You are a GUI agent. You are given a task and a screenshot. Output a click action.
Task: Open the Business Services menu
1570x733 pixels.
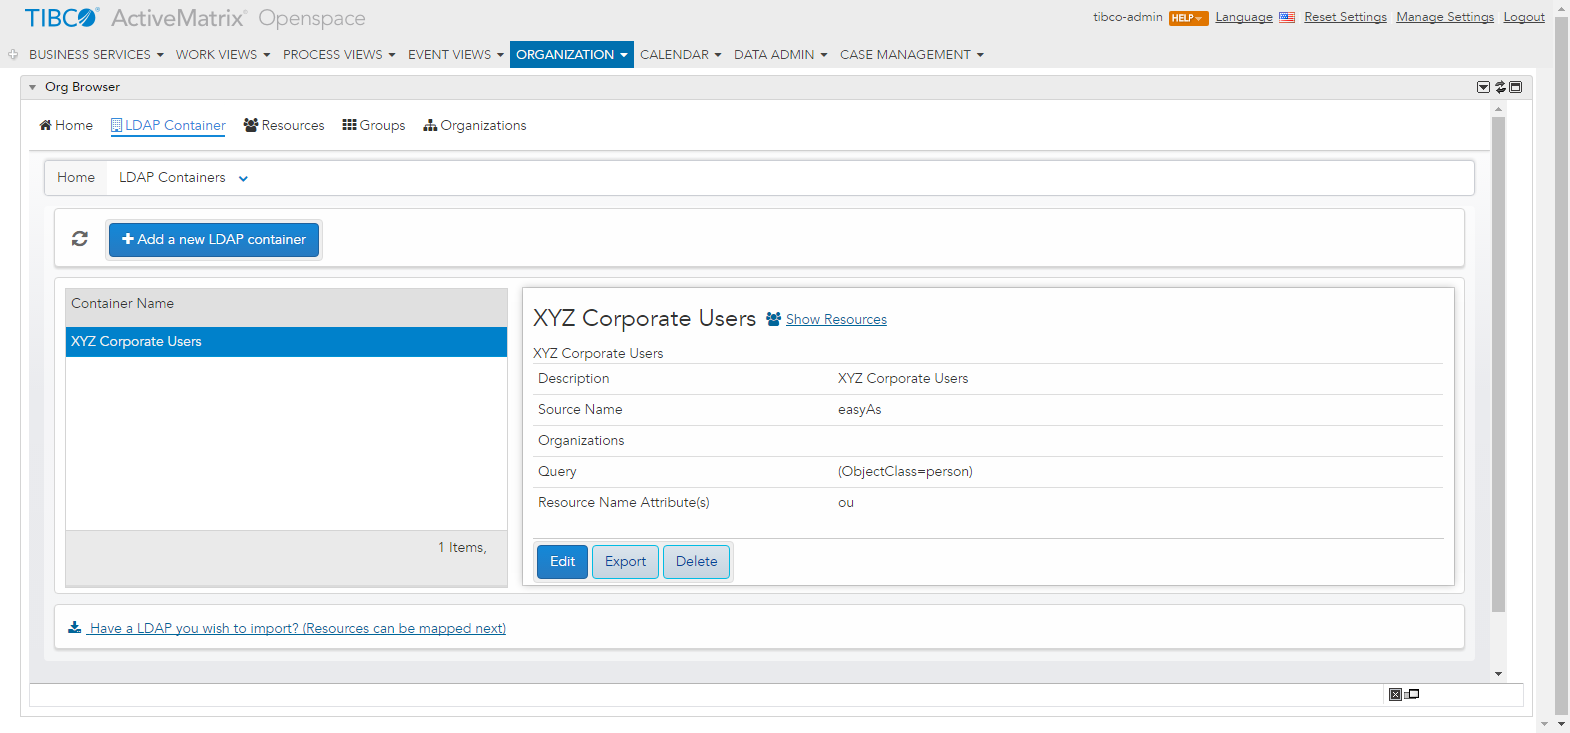click(x=96, y=55)
